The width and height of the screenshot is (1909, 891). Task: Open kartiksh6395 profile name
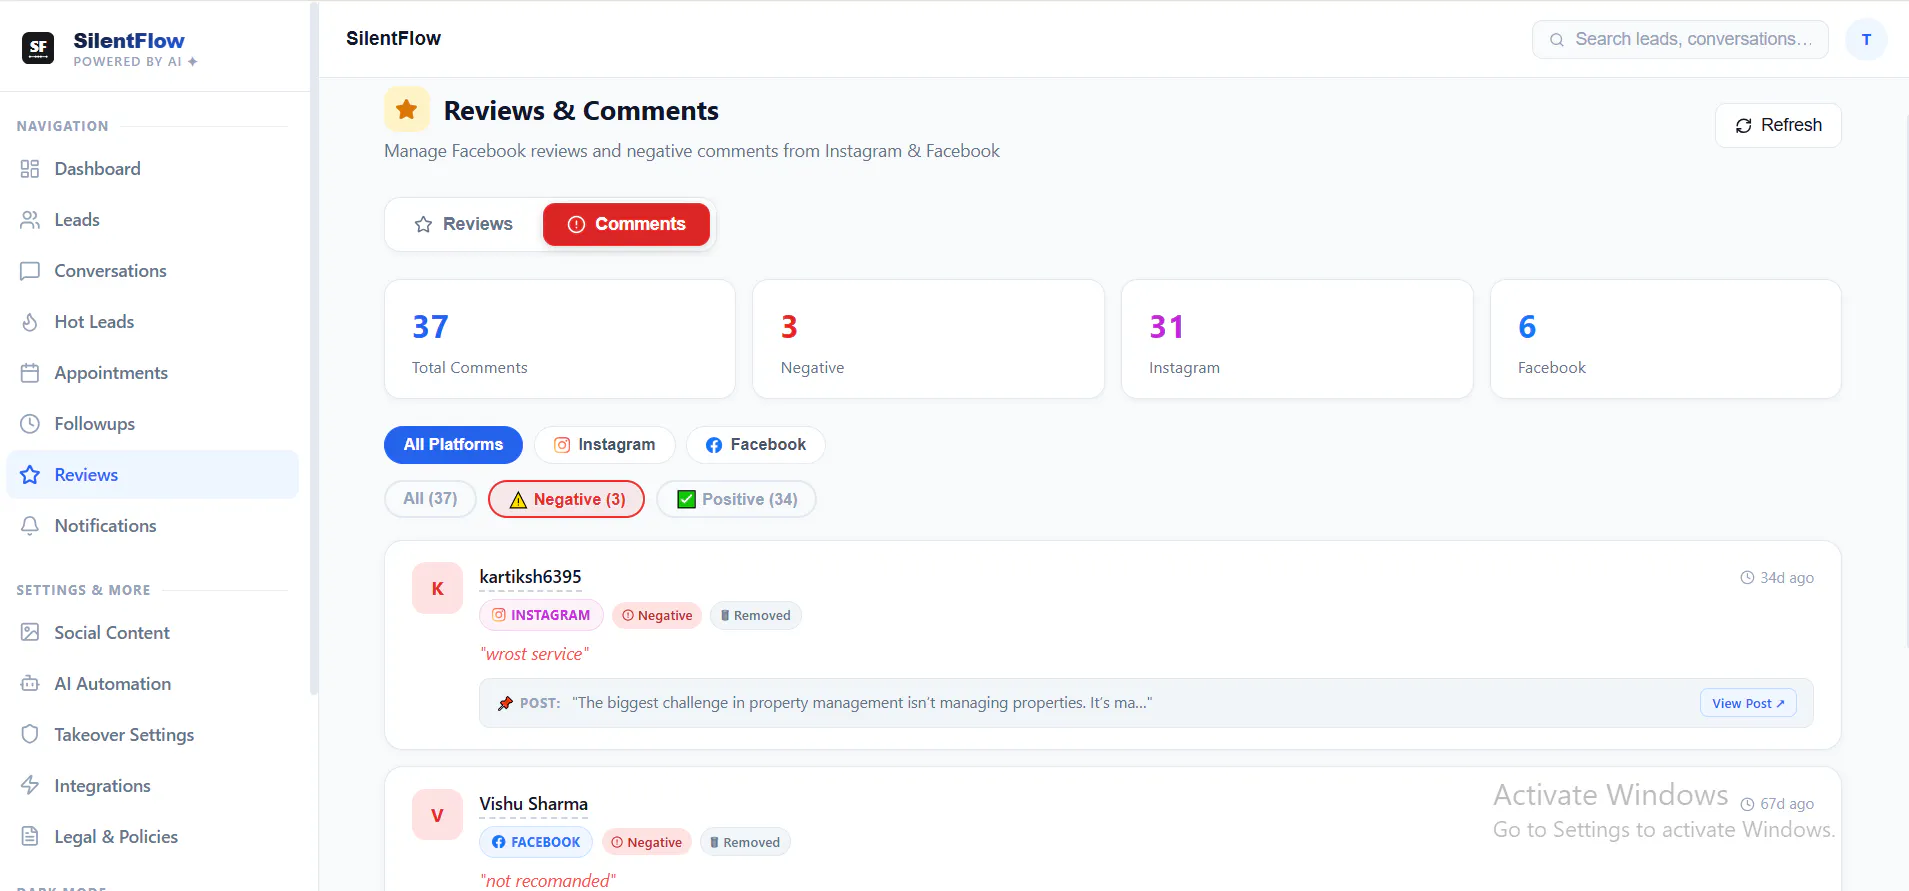coord(530,577)
